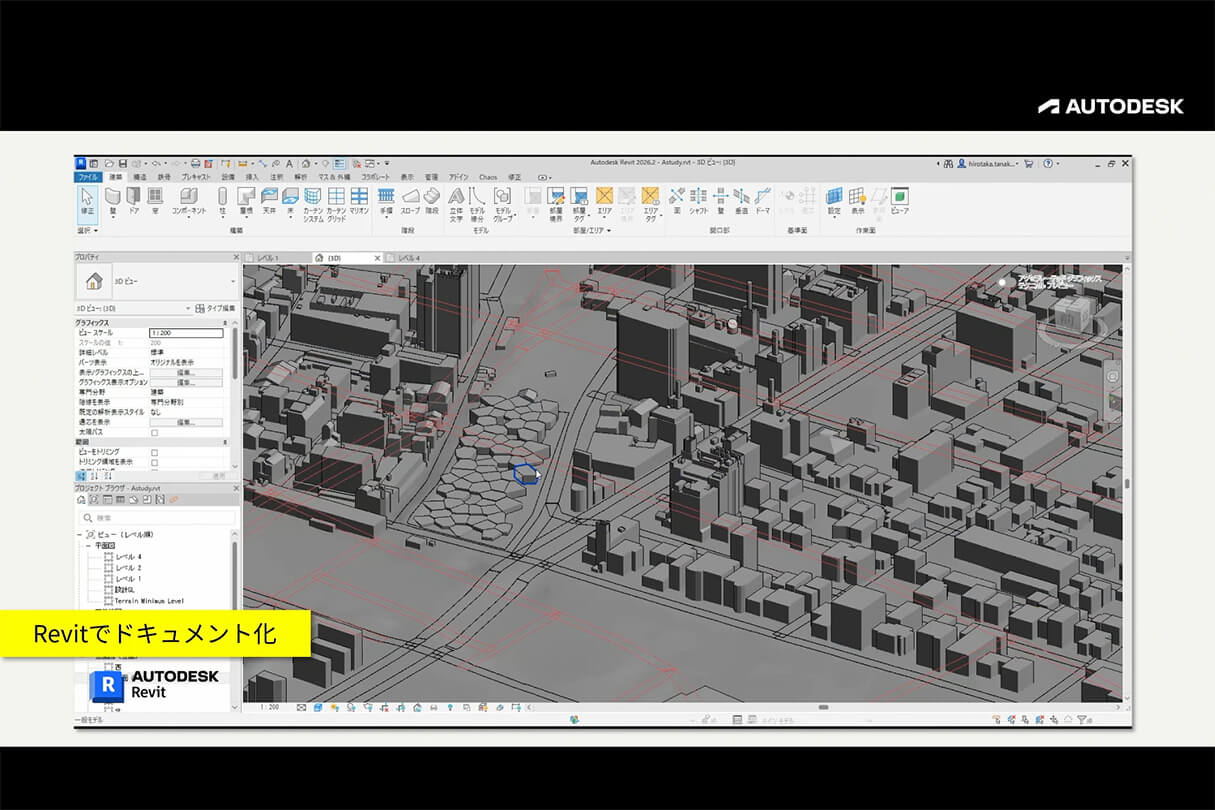
Task: Choose the カーテングリッド tool
Action: (336, 203)
